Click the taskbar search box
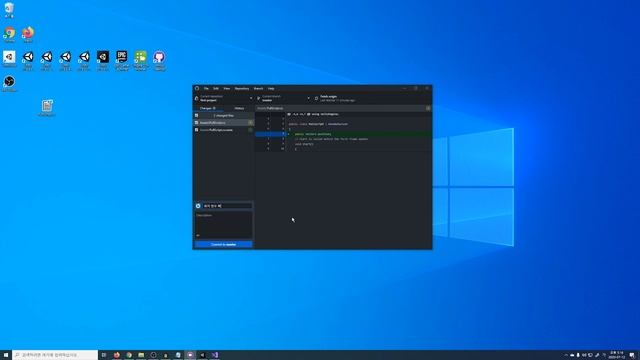Screen dimensions: 640x360 [x=55, y=355]
